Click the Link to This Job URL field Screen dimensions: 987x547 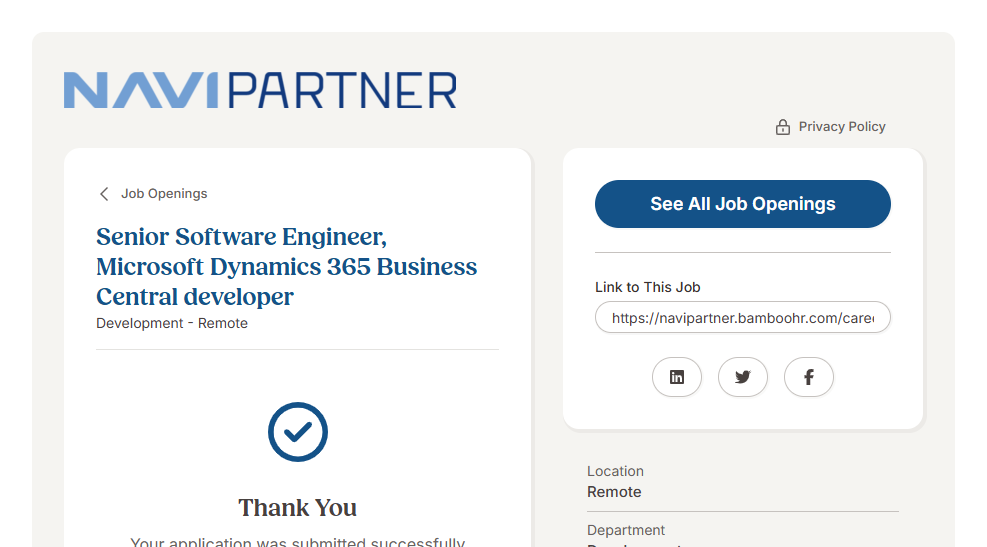742,318
